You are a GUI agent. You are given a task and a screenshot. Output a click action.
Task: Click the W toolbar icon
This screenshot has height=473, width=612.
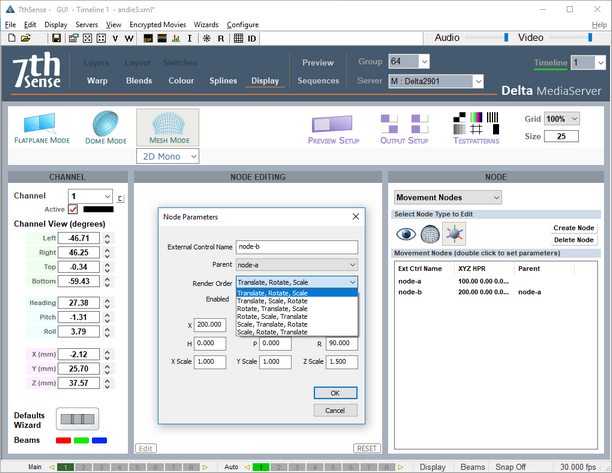pyautogui.click(x=129, y=39)
